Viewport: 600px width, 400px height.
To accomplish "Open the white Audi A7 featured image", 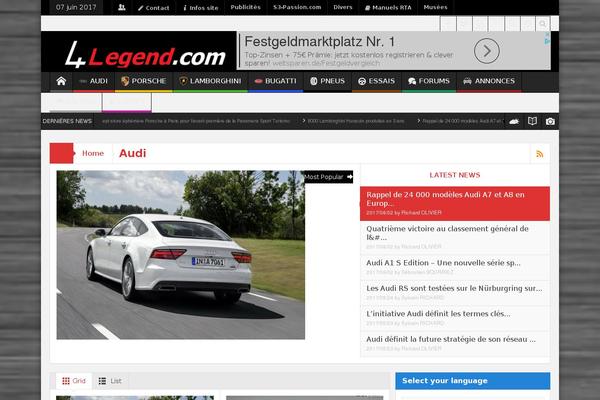I will (x=181, y=255).
